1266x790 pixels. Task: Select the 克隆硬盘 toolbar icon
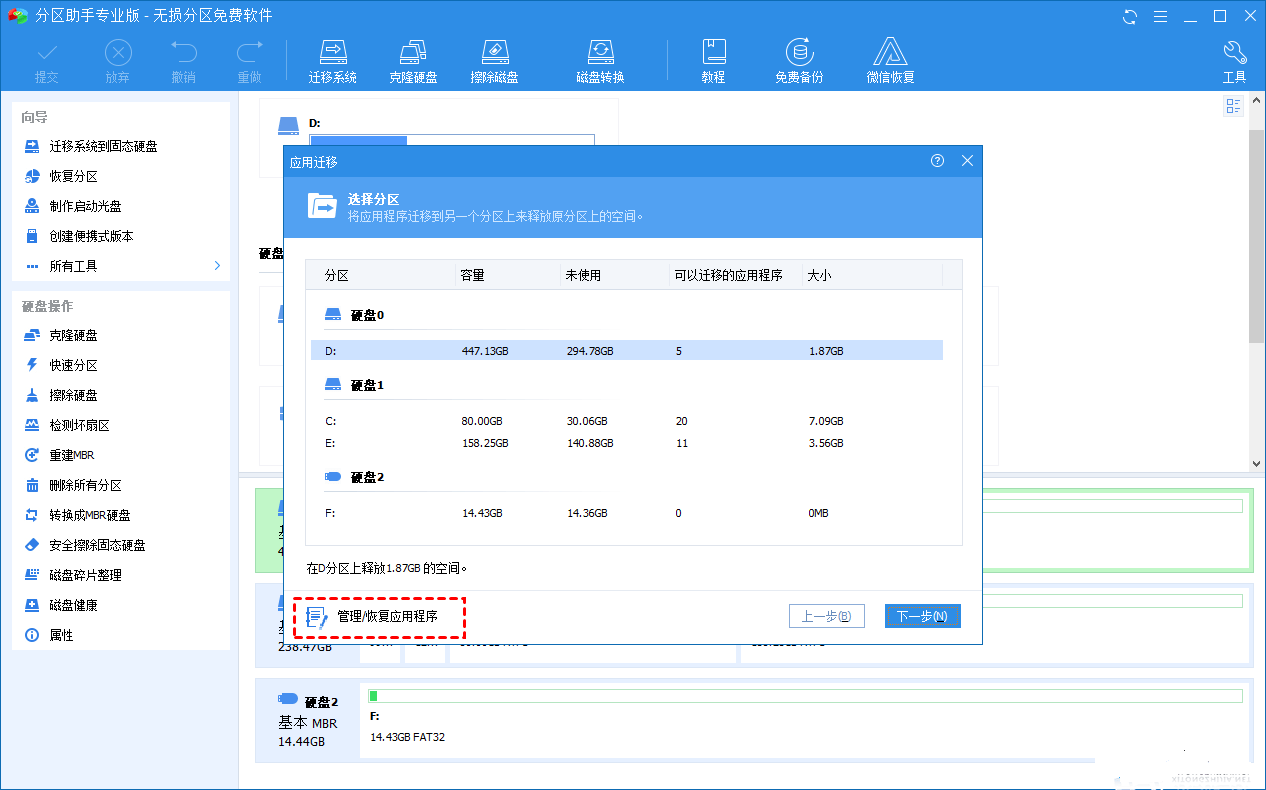point(413,58)
